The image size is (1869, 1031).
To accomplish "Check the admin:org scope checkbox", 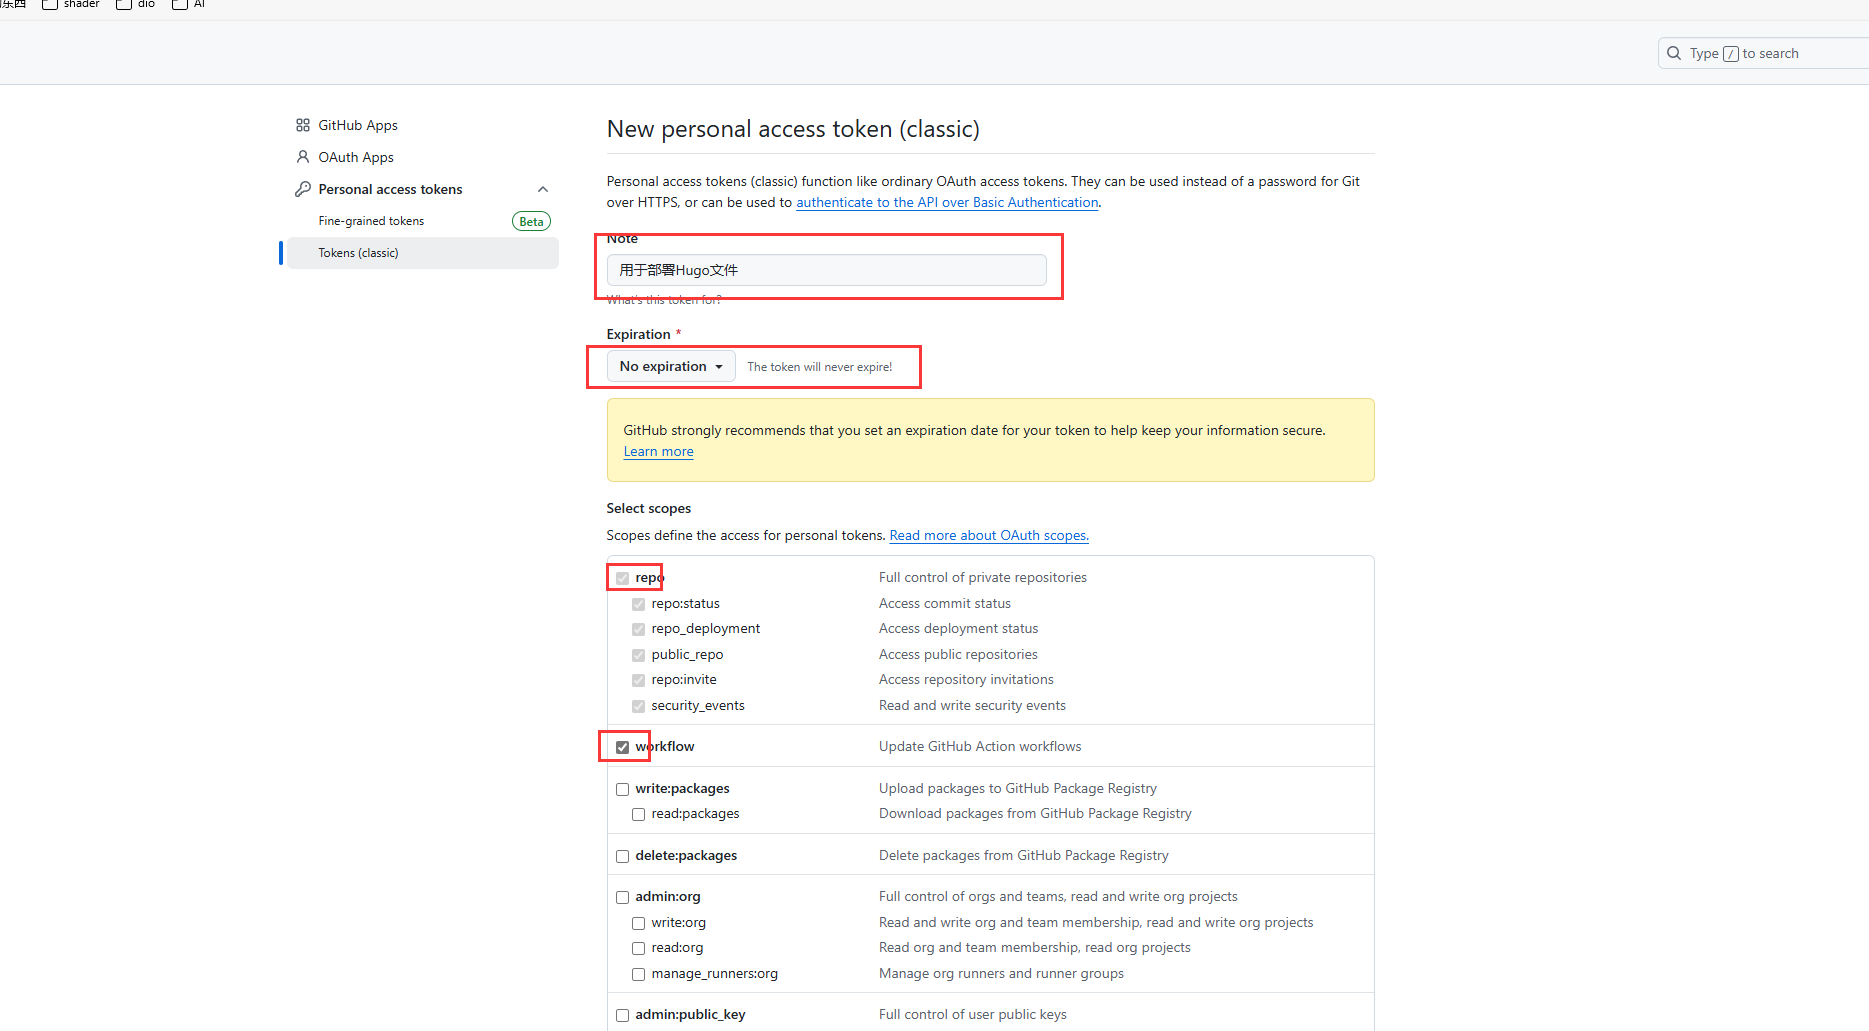I will click(x=623, y=897).
